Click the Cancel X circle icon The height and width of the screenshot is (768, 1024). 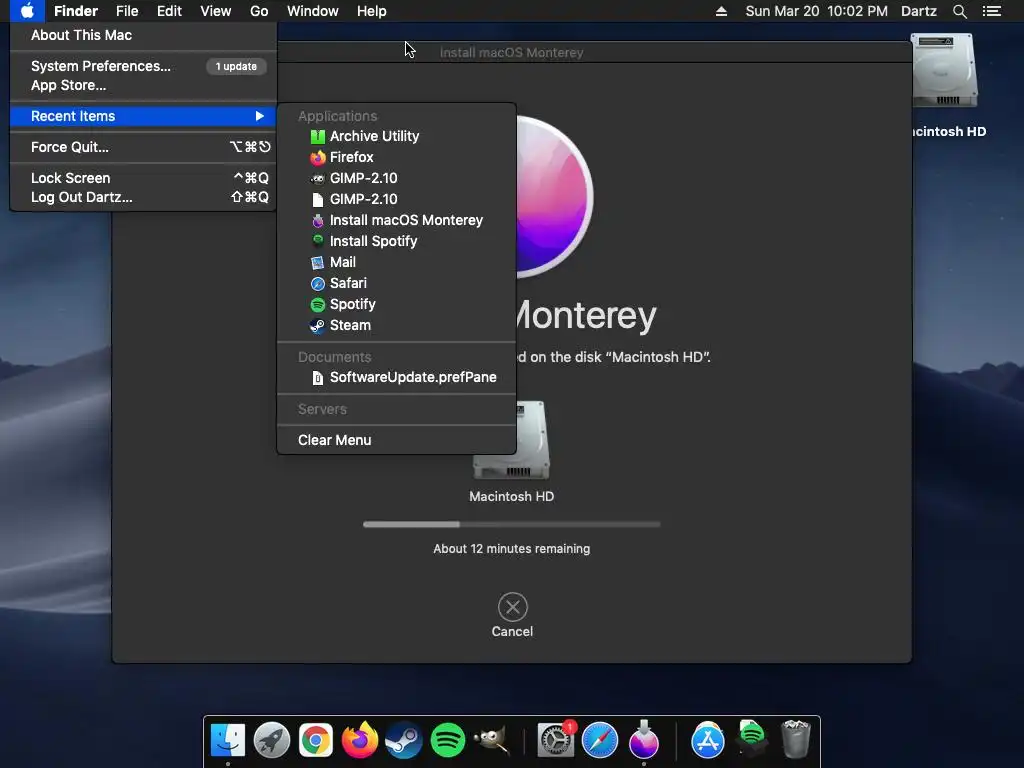(513, 607)
